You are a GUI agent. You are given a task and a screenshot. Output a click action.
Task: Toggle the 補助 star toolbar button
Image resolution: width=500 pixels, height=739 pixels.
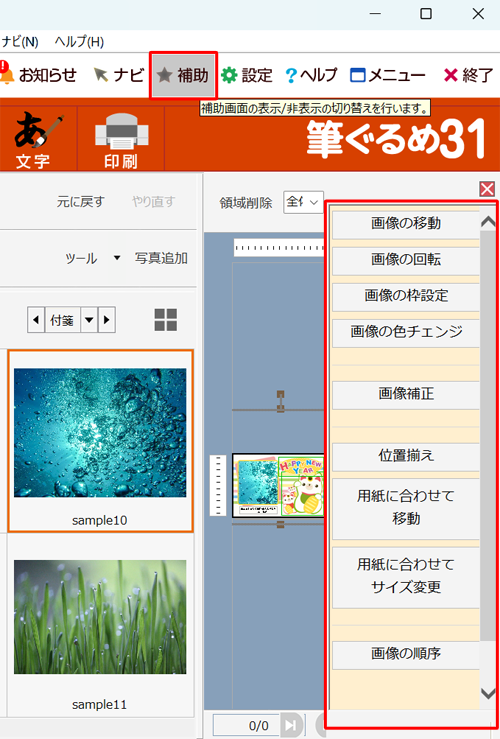[183, 75]
